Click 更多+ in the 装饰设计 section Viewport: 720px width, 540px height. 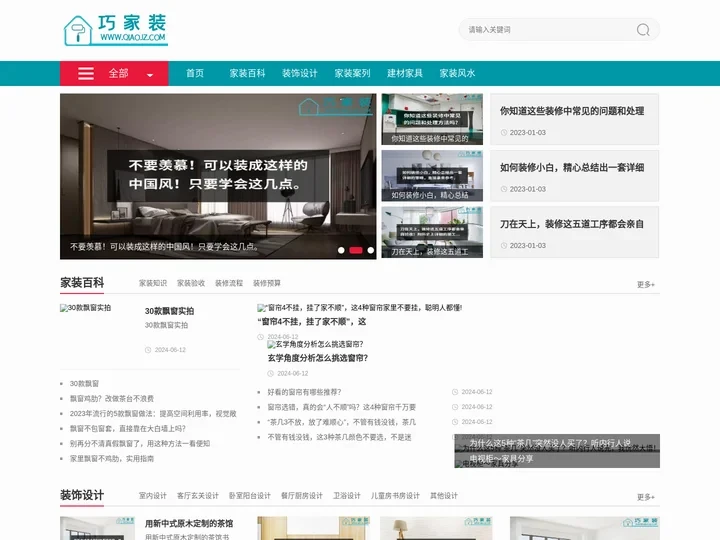click(x=646, y=497)
